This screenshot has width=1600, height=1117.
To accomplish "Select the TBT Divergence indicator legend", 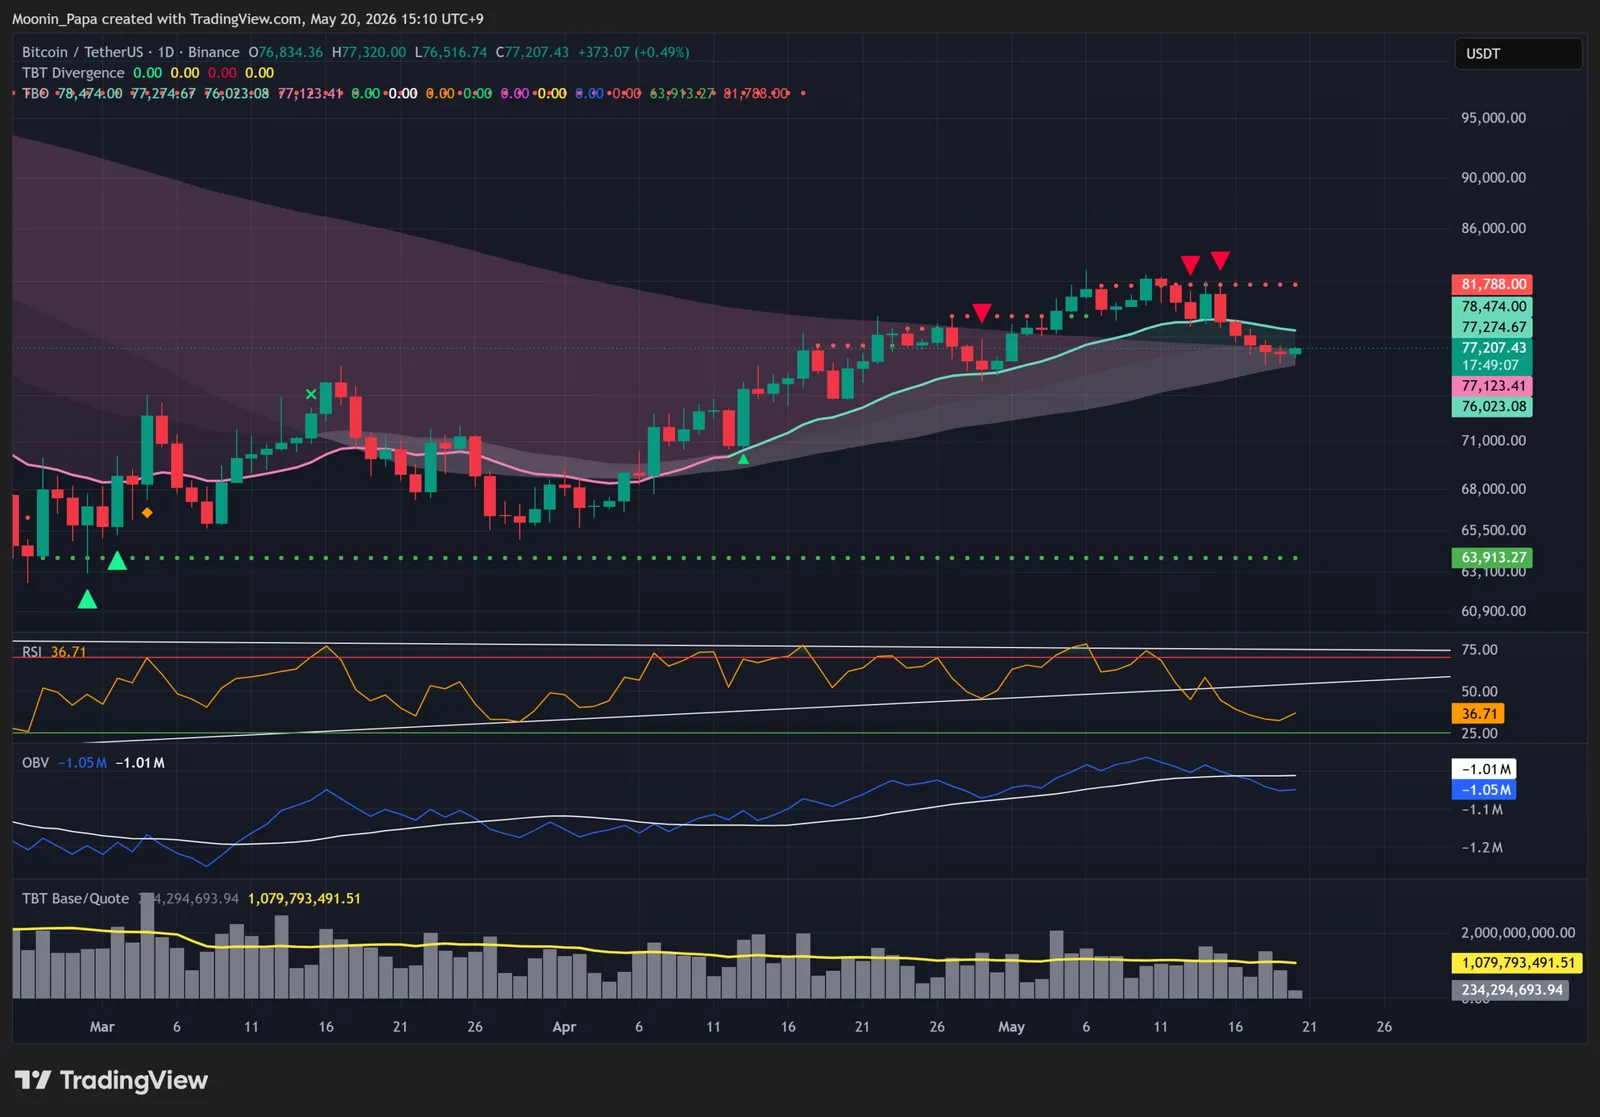I will (x=73, y=73).
